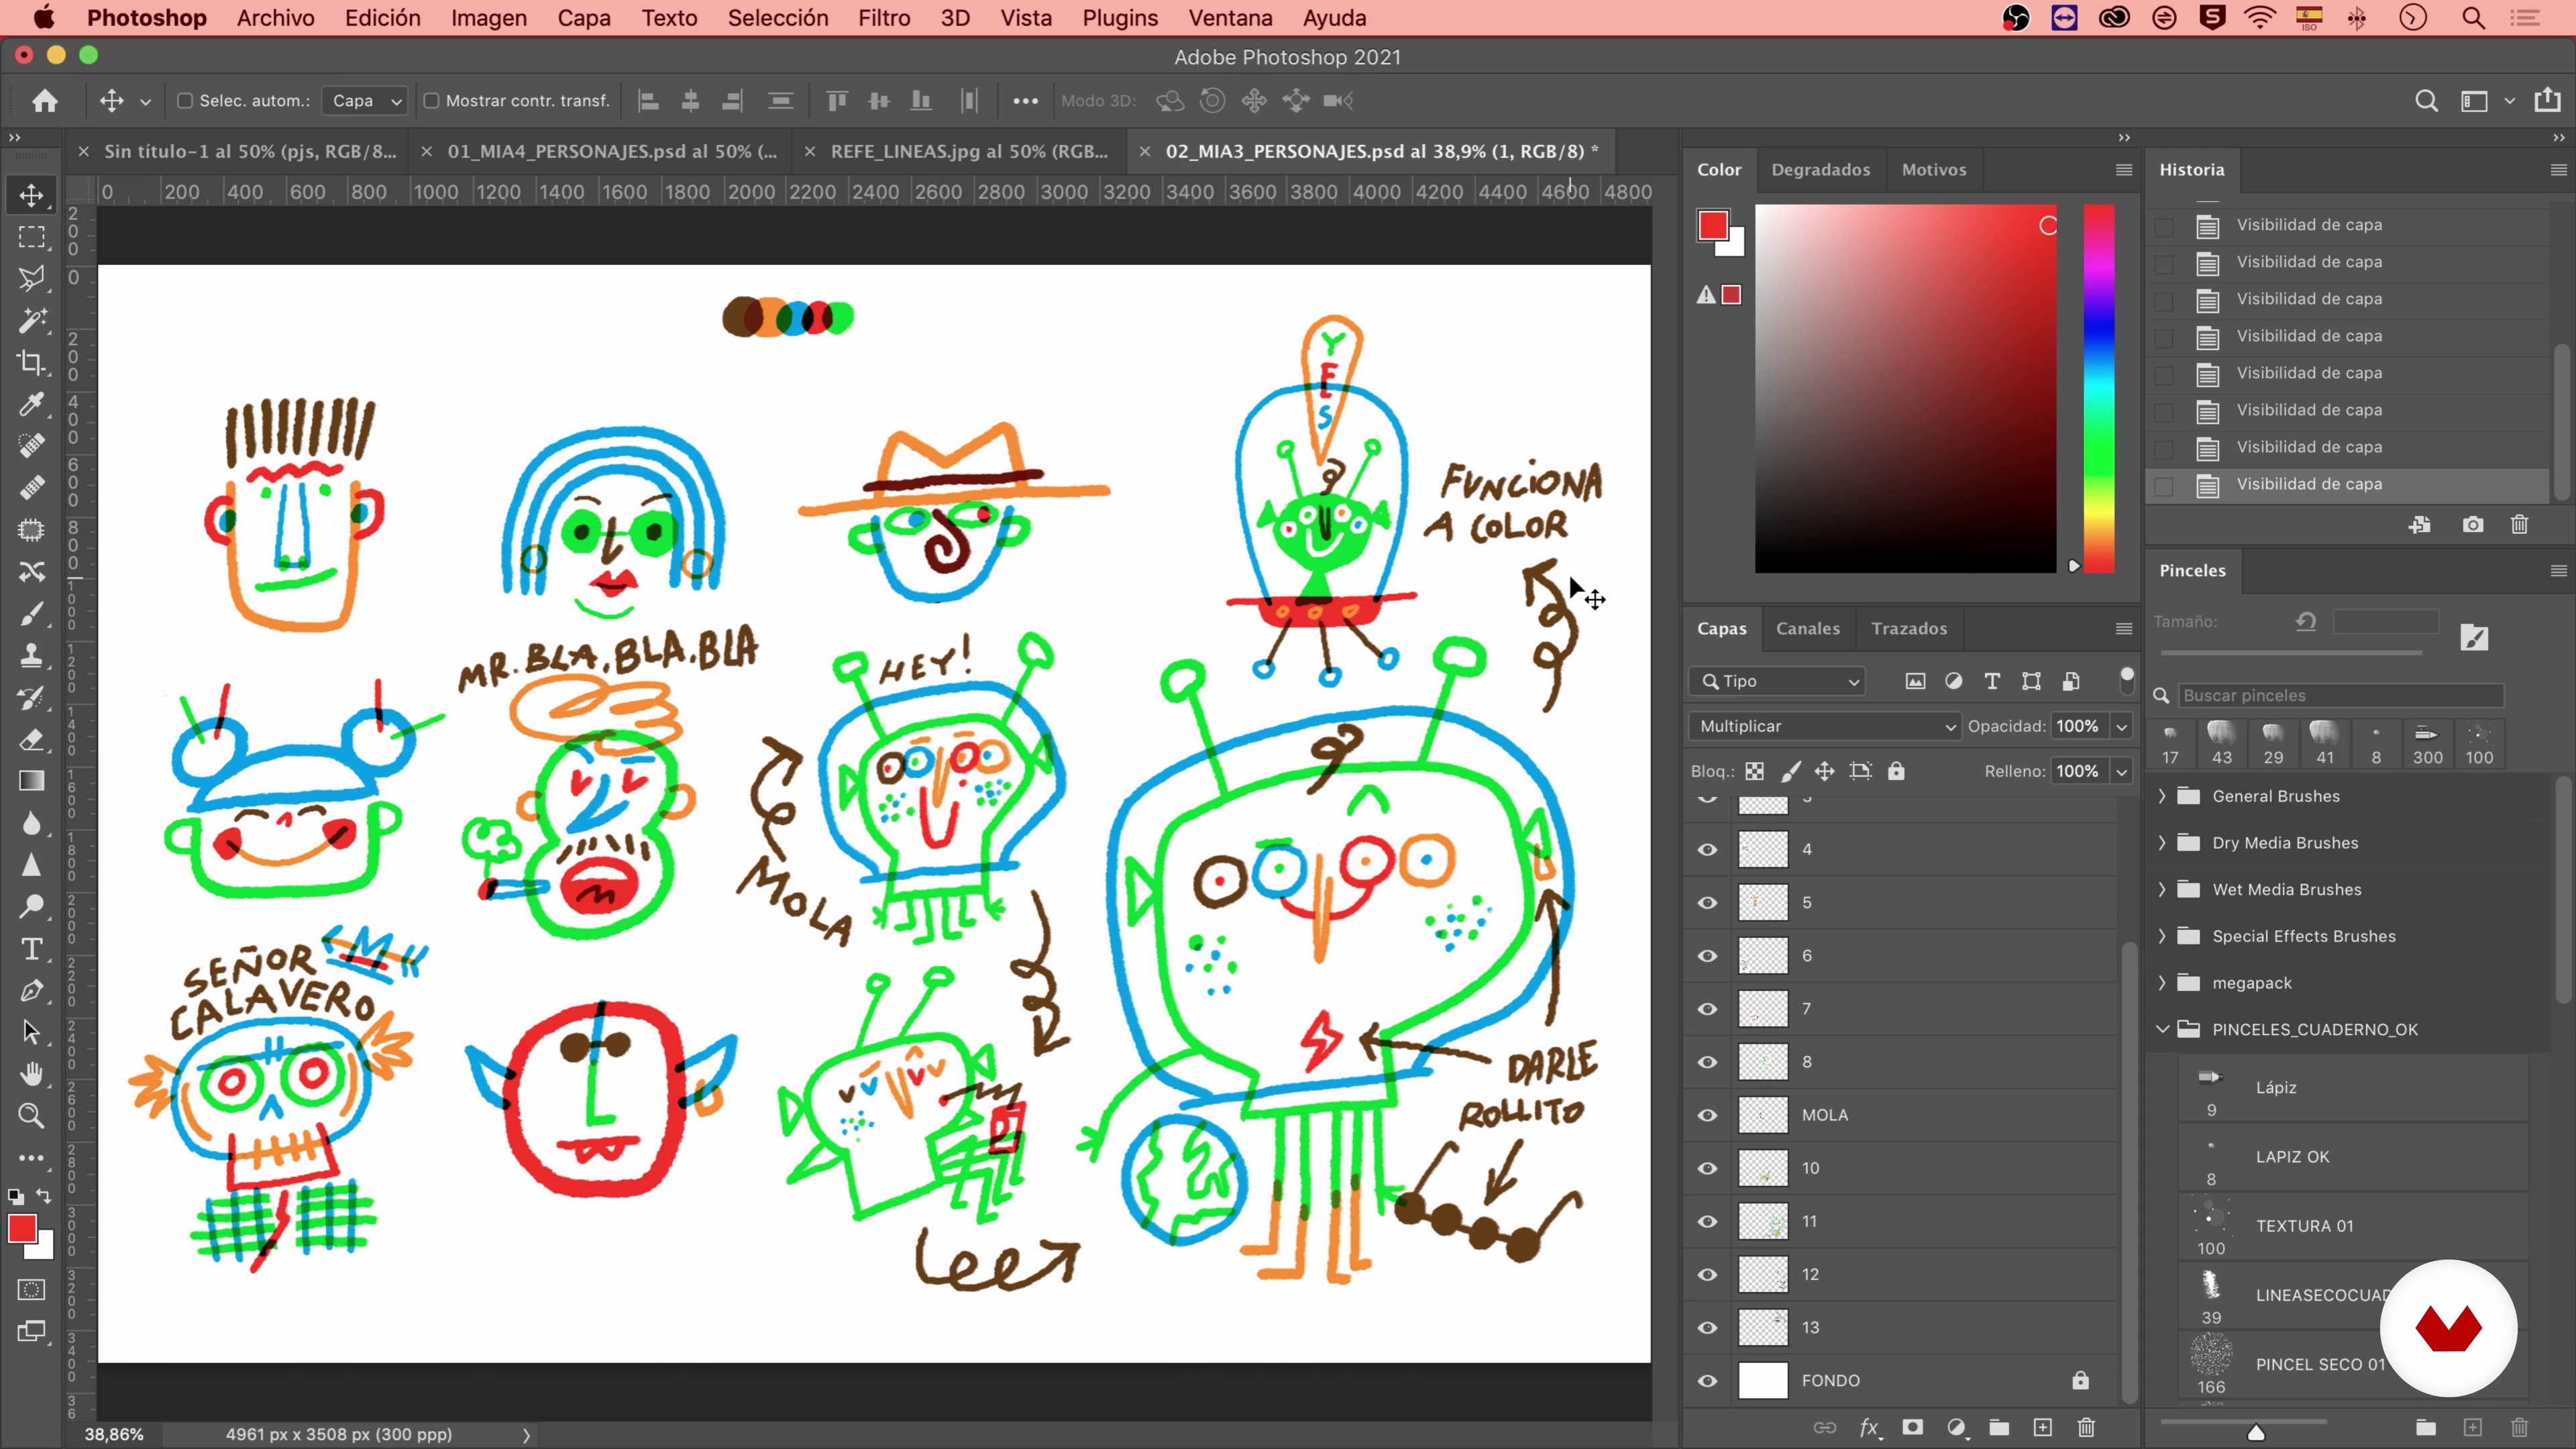Select the Zoom tool
The height and width of the screenshot is (1449, 2576).
[x=31, y=1115]
